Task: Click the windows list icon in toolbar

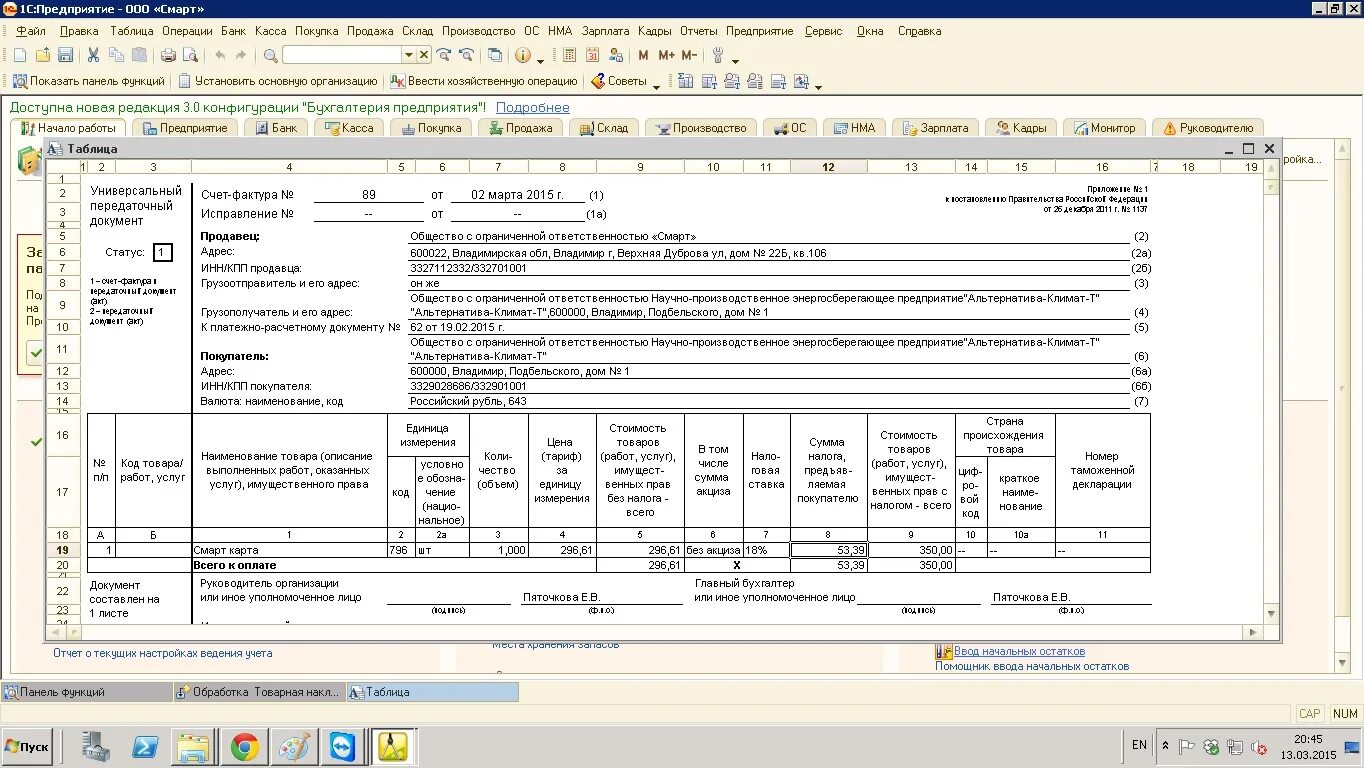Action: pyautogui.click(x=494, y=55)
